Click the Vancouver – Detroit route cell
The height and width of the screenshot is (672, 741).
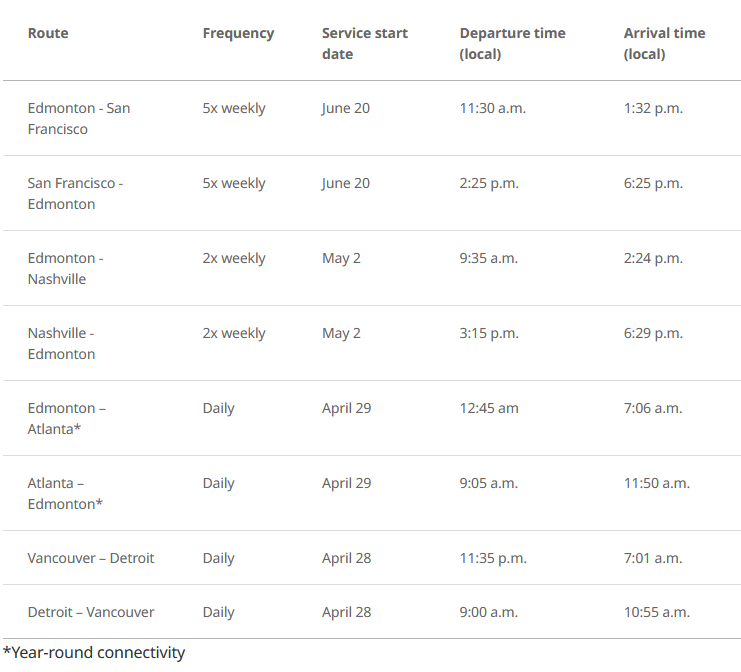pos(91,558)
